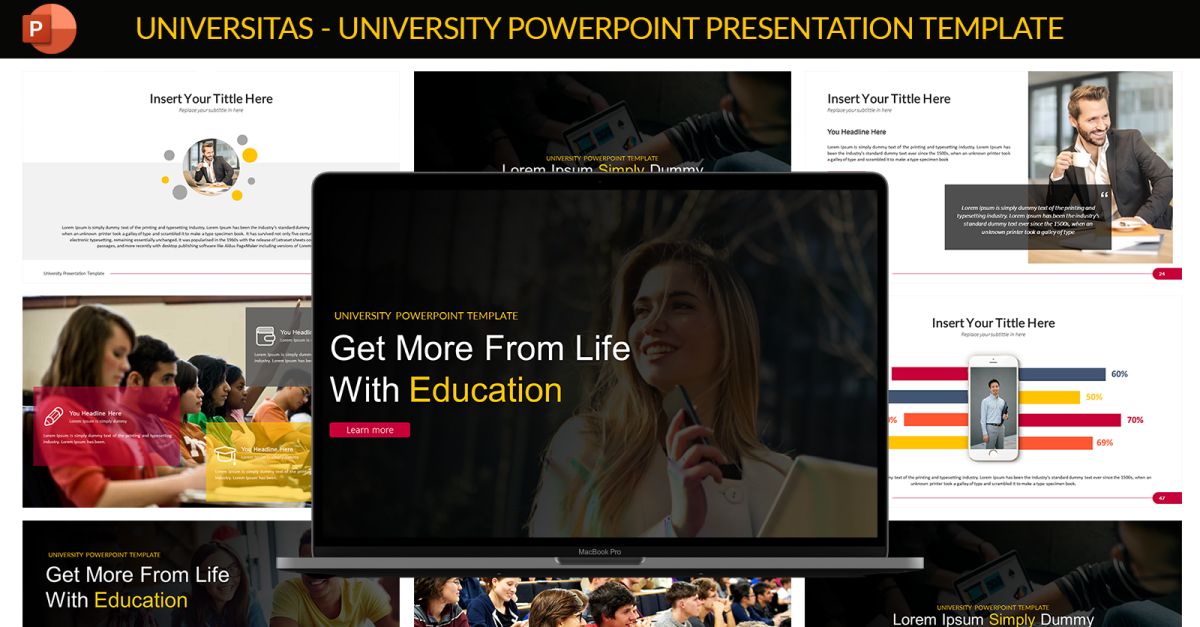
Task: Click the 60% blue chart bar
Action: pyautogui.click(x=1062, y=374)
